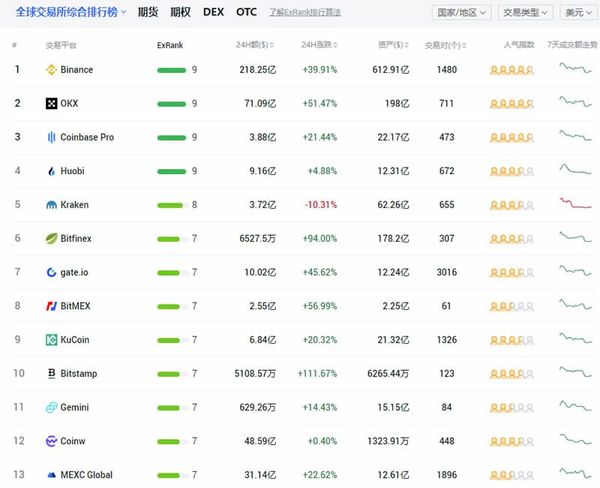Image resolution: width=600 pixels, height=488 pixels.
Task: Switch to the DEX tab
Action: click(213, 12)
